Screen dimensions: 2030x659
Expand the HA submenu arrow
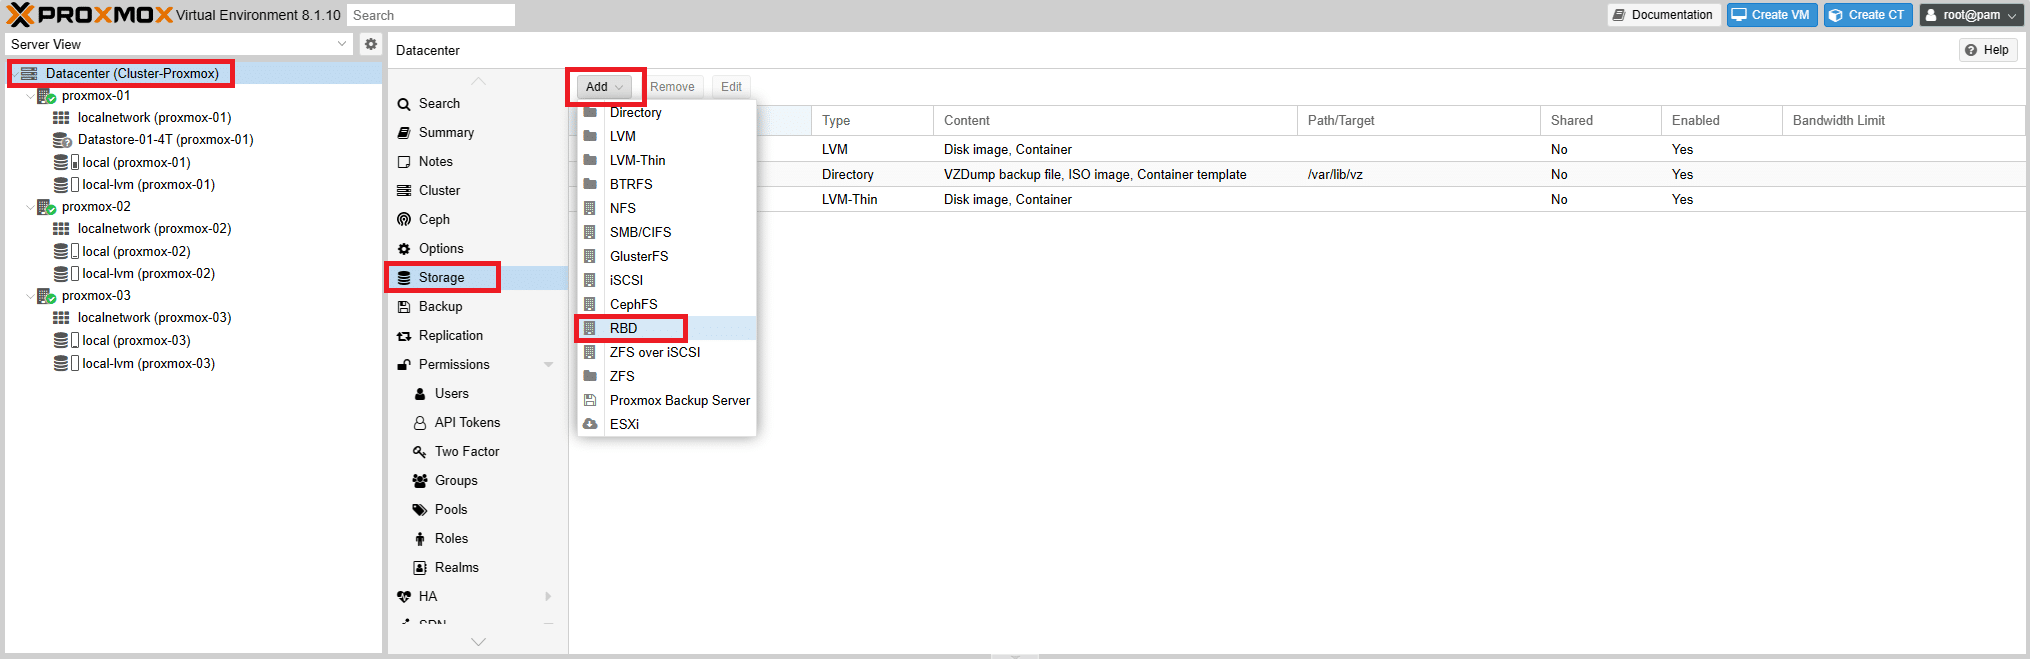click(548, 597)
